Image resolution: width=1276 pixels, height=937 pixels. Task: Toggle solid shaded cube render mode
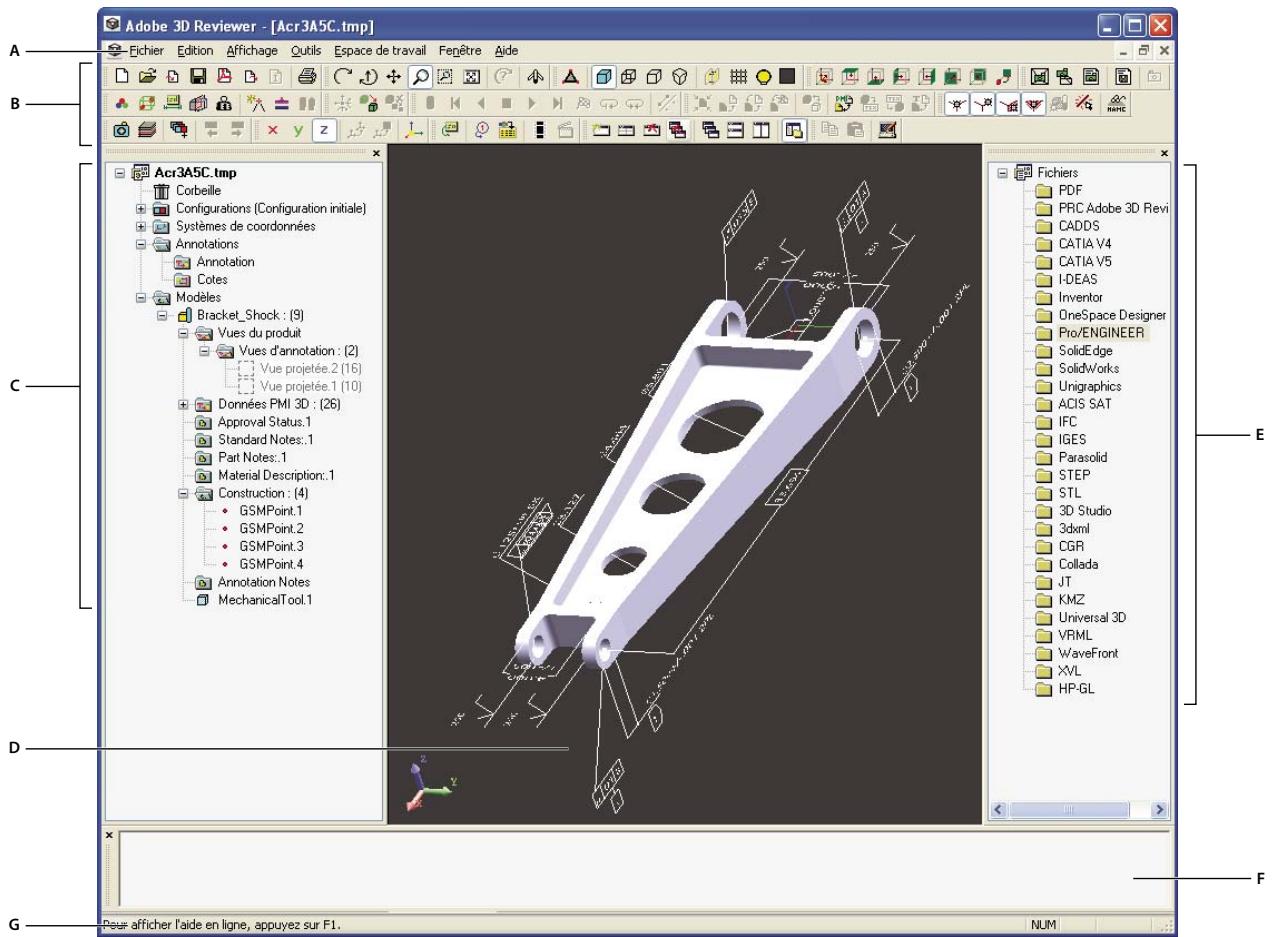coord(604,75)
